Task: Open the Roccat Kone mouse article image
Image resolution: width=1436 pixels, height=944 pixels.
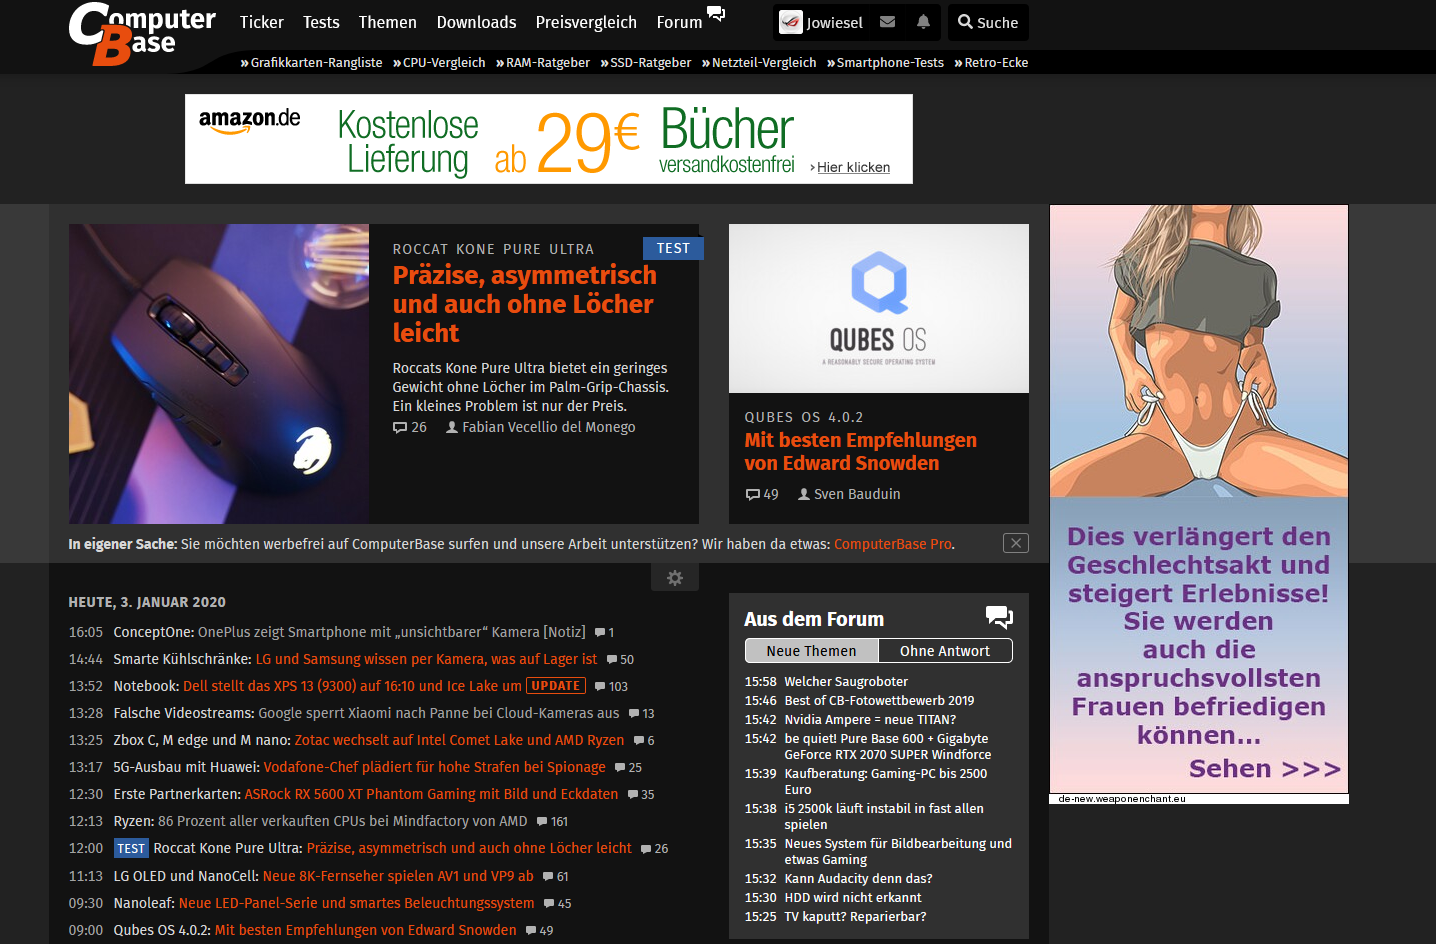Action: click(x=219, y=374)
